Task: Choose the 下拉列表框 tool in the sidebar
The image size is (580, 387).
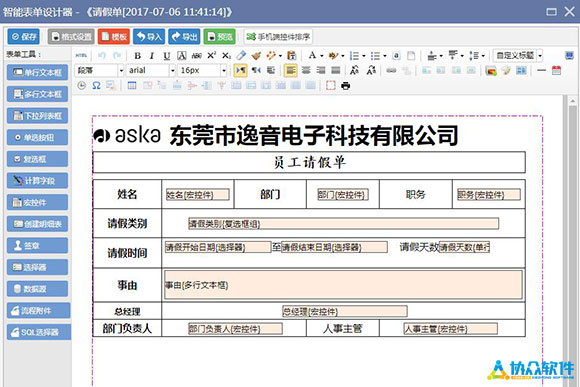Action: click(x=37, y=116)
